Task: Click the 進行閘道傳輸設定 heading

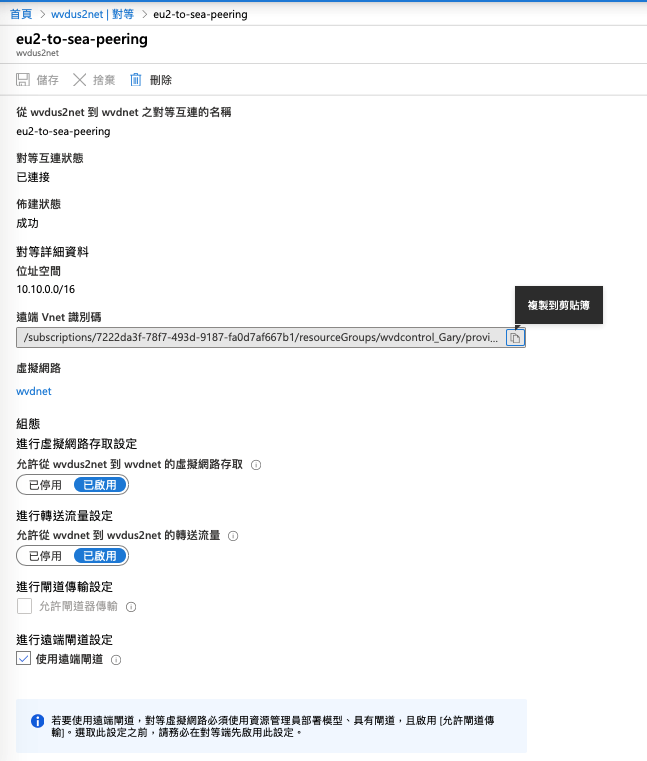Action: point(65,587)
